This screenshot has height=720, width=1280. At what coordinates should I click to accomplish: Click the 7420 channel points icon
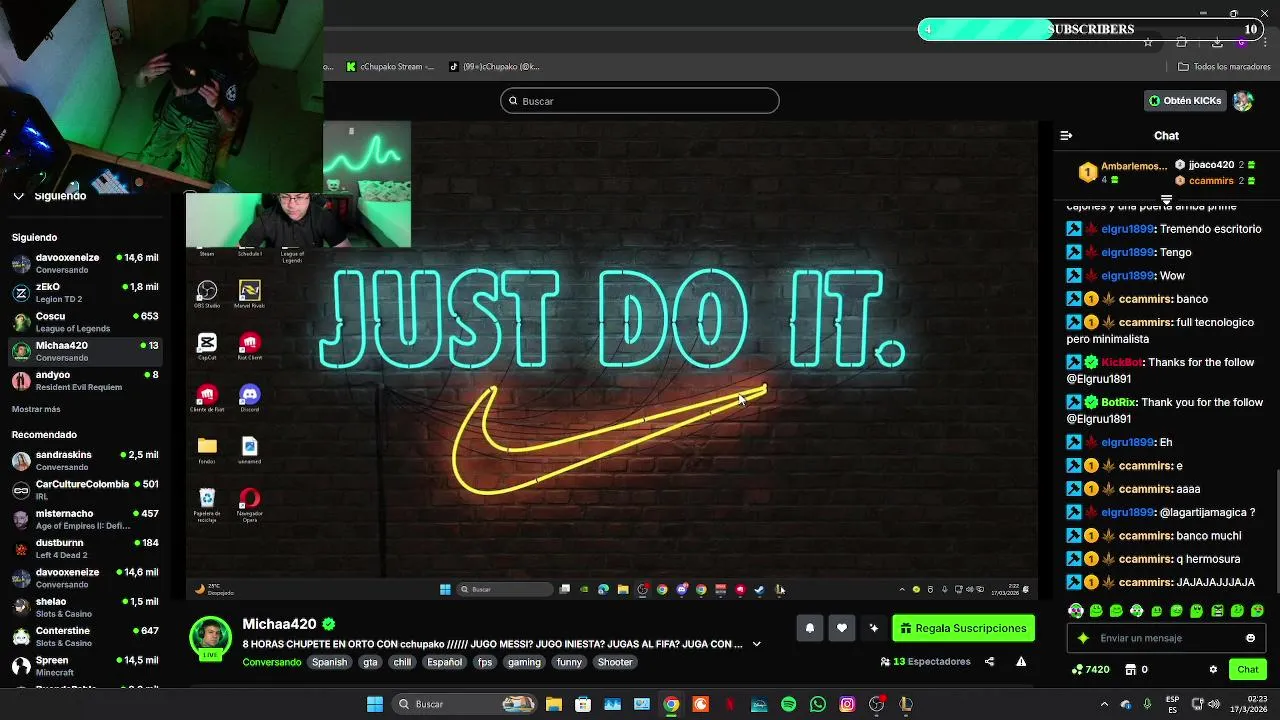click(1076, 670)
